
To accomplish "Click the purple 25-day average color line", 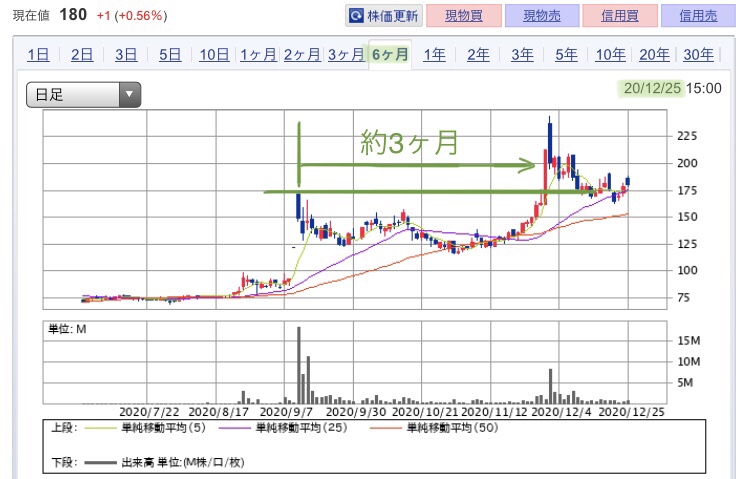I will 235,428.
